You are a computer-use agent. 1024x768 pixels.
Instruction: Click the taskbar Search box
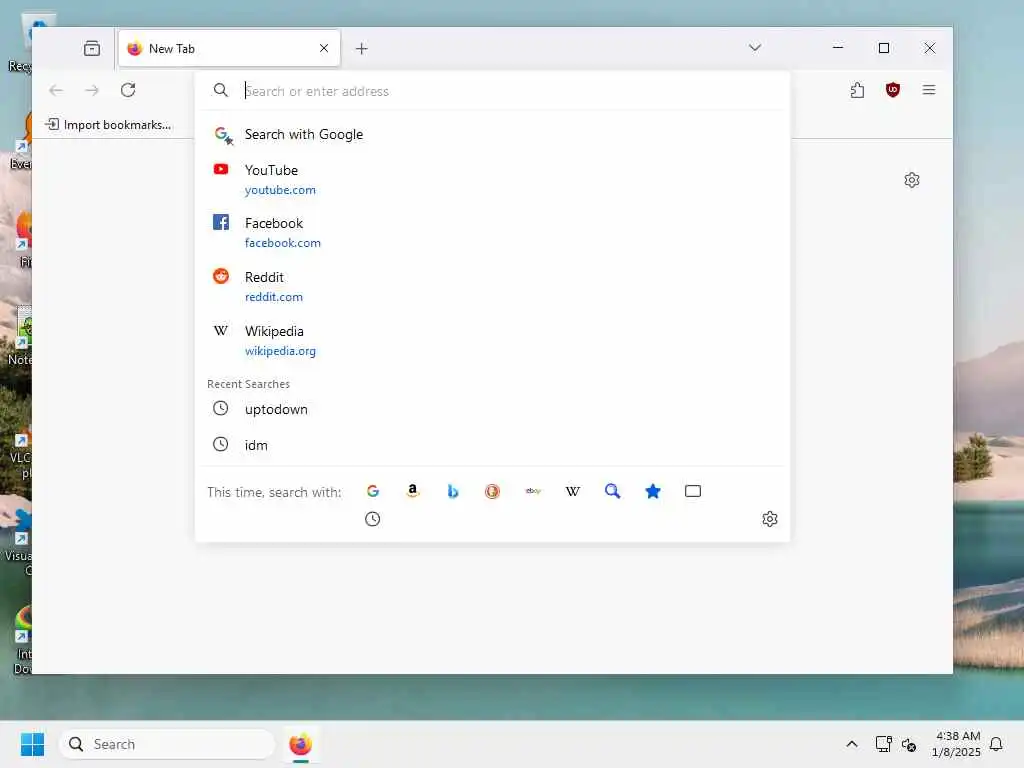coord(167,744)
